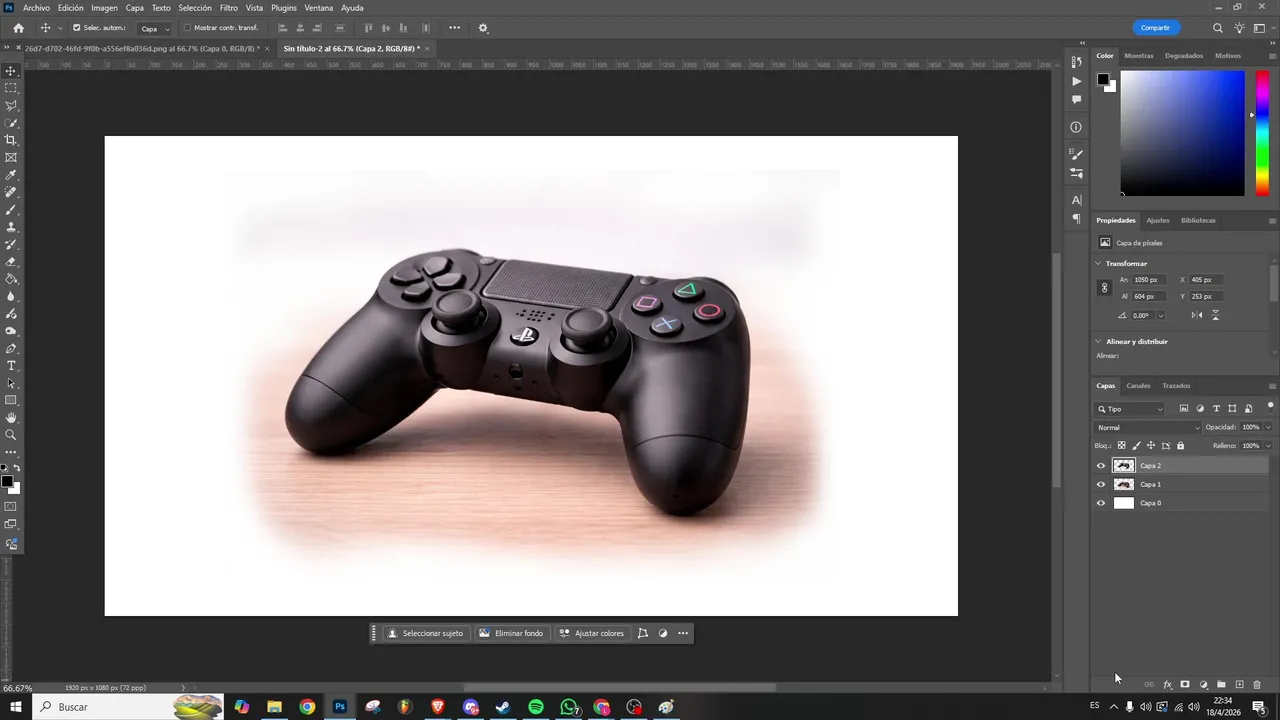Viewport: 1280px width, 720px height.
Task: Open the Actions panel play icon
Action: click(x=1076, y=81)
